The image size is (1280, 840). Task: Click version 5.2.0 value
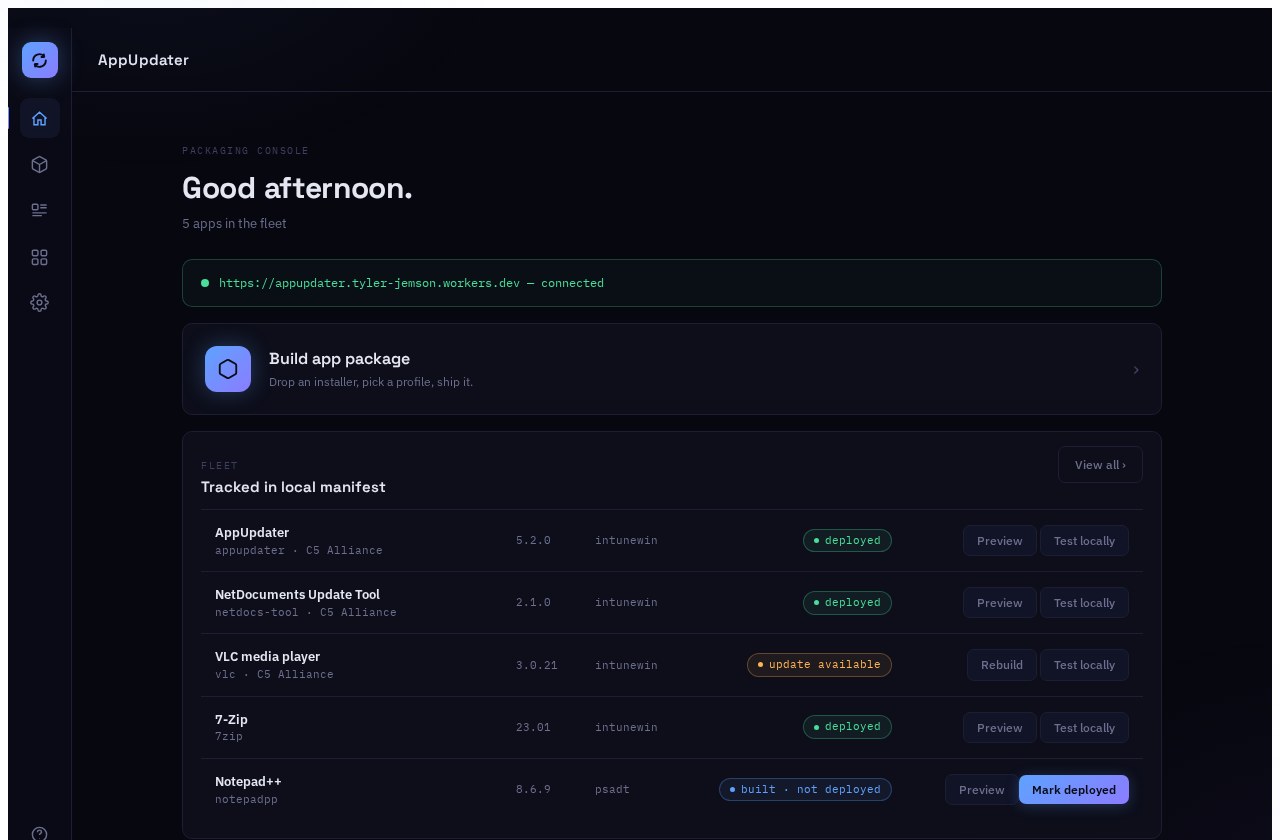pyautogui.click(x=533, y=540)
